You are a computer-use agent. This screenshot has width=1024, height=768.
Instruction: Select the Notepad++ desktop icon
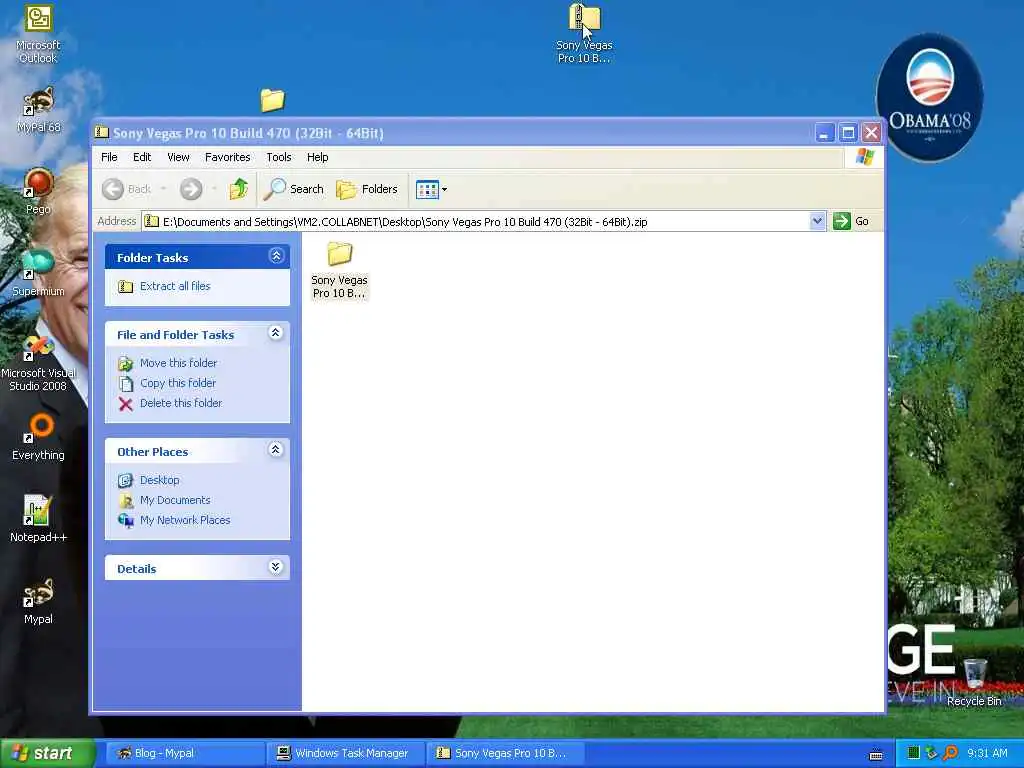(x=38, y=519)
